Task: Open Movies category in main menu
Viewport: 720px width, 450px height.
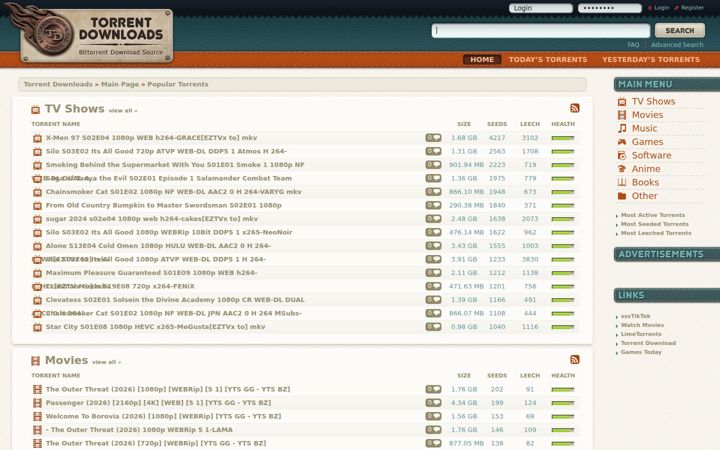Action: point(647,115)
